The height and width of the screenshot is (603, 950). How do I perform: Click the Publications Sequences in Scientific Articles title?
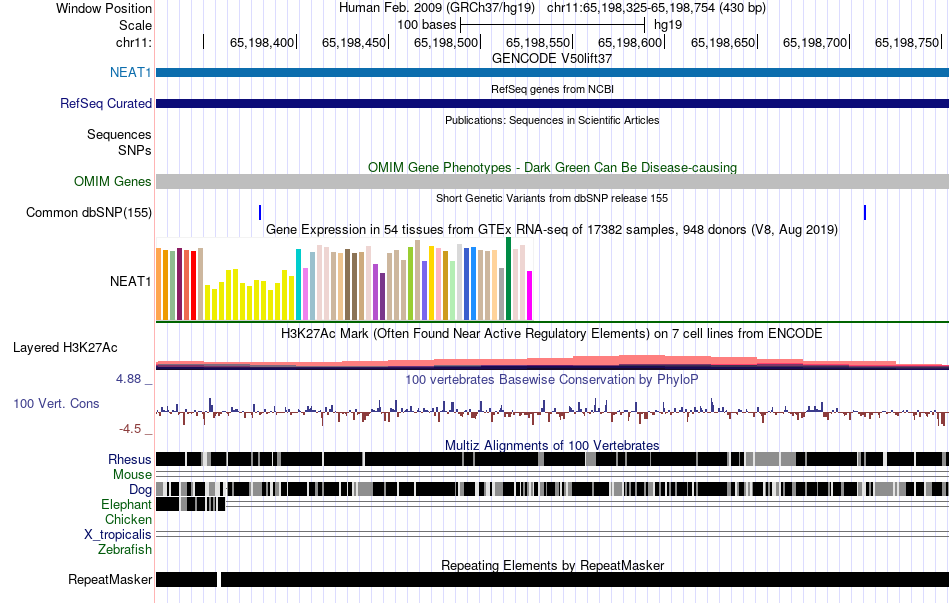552,120
